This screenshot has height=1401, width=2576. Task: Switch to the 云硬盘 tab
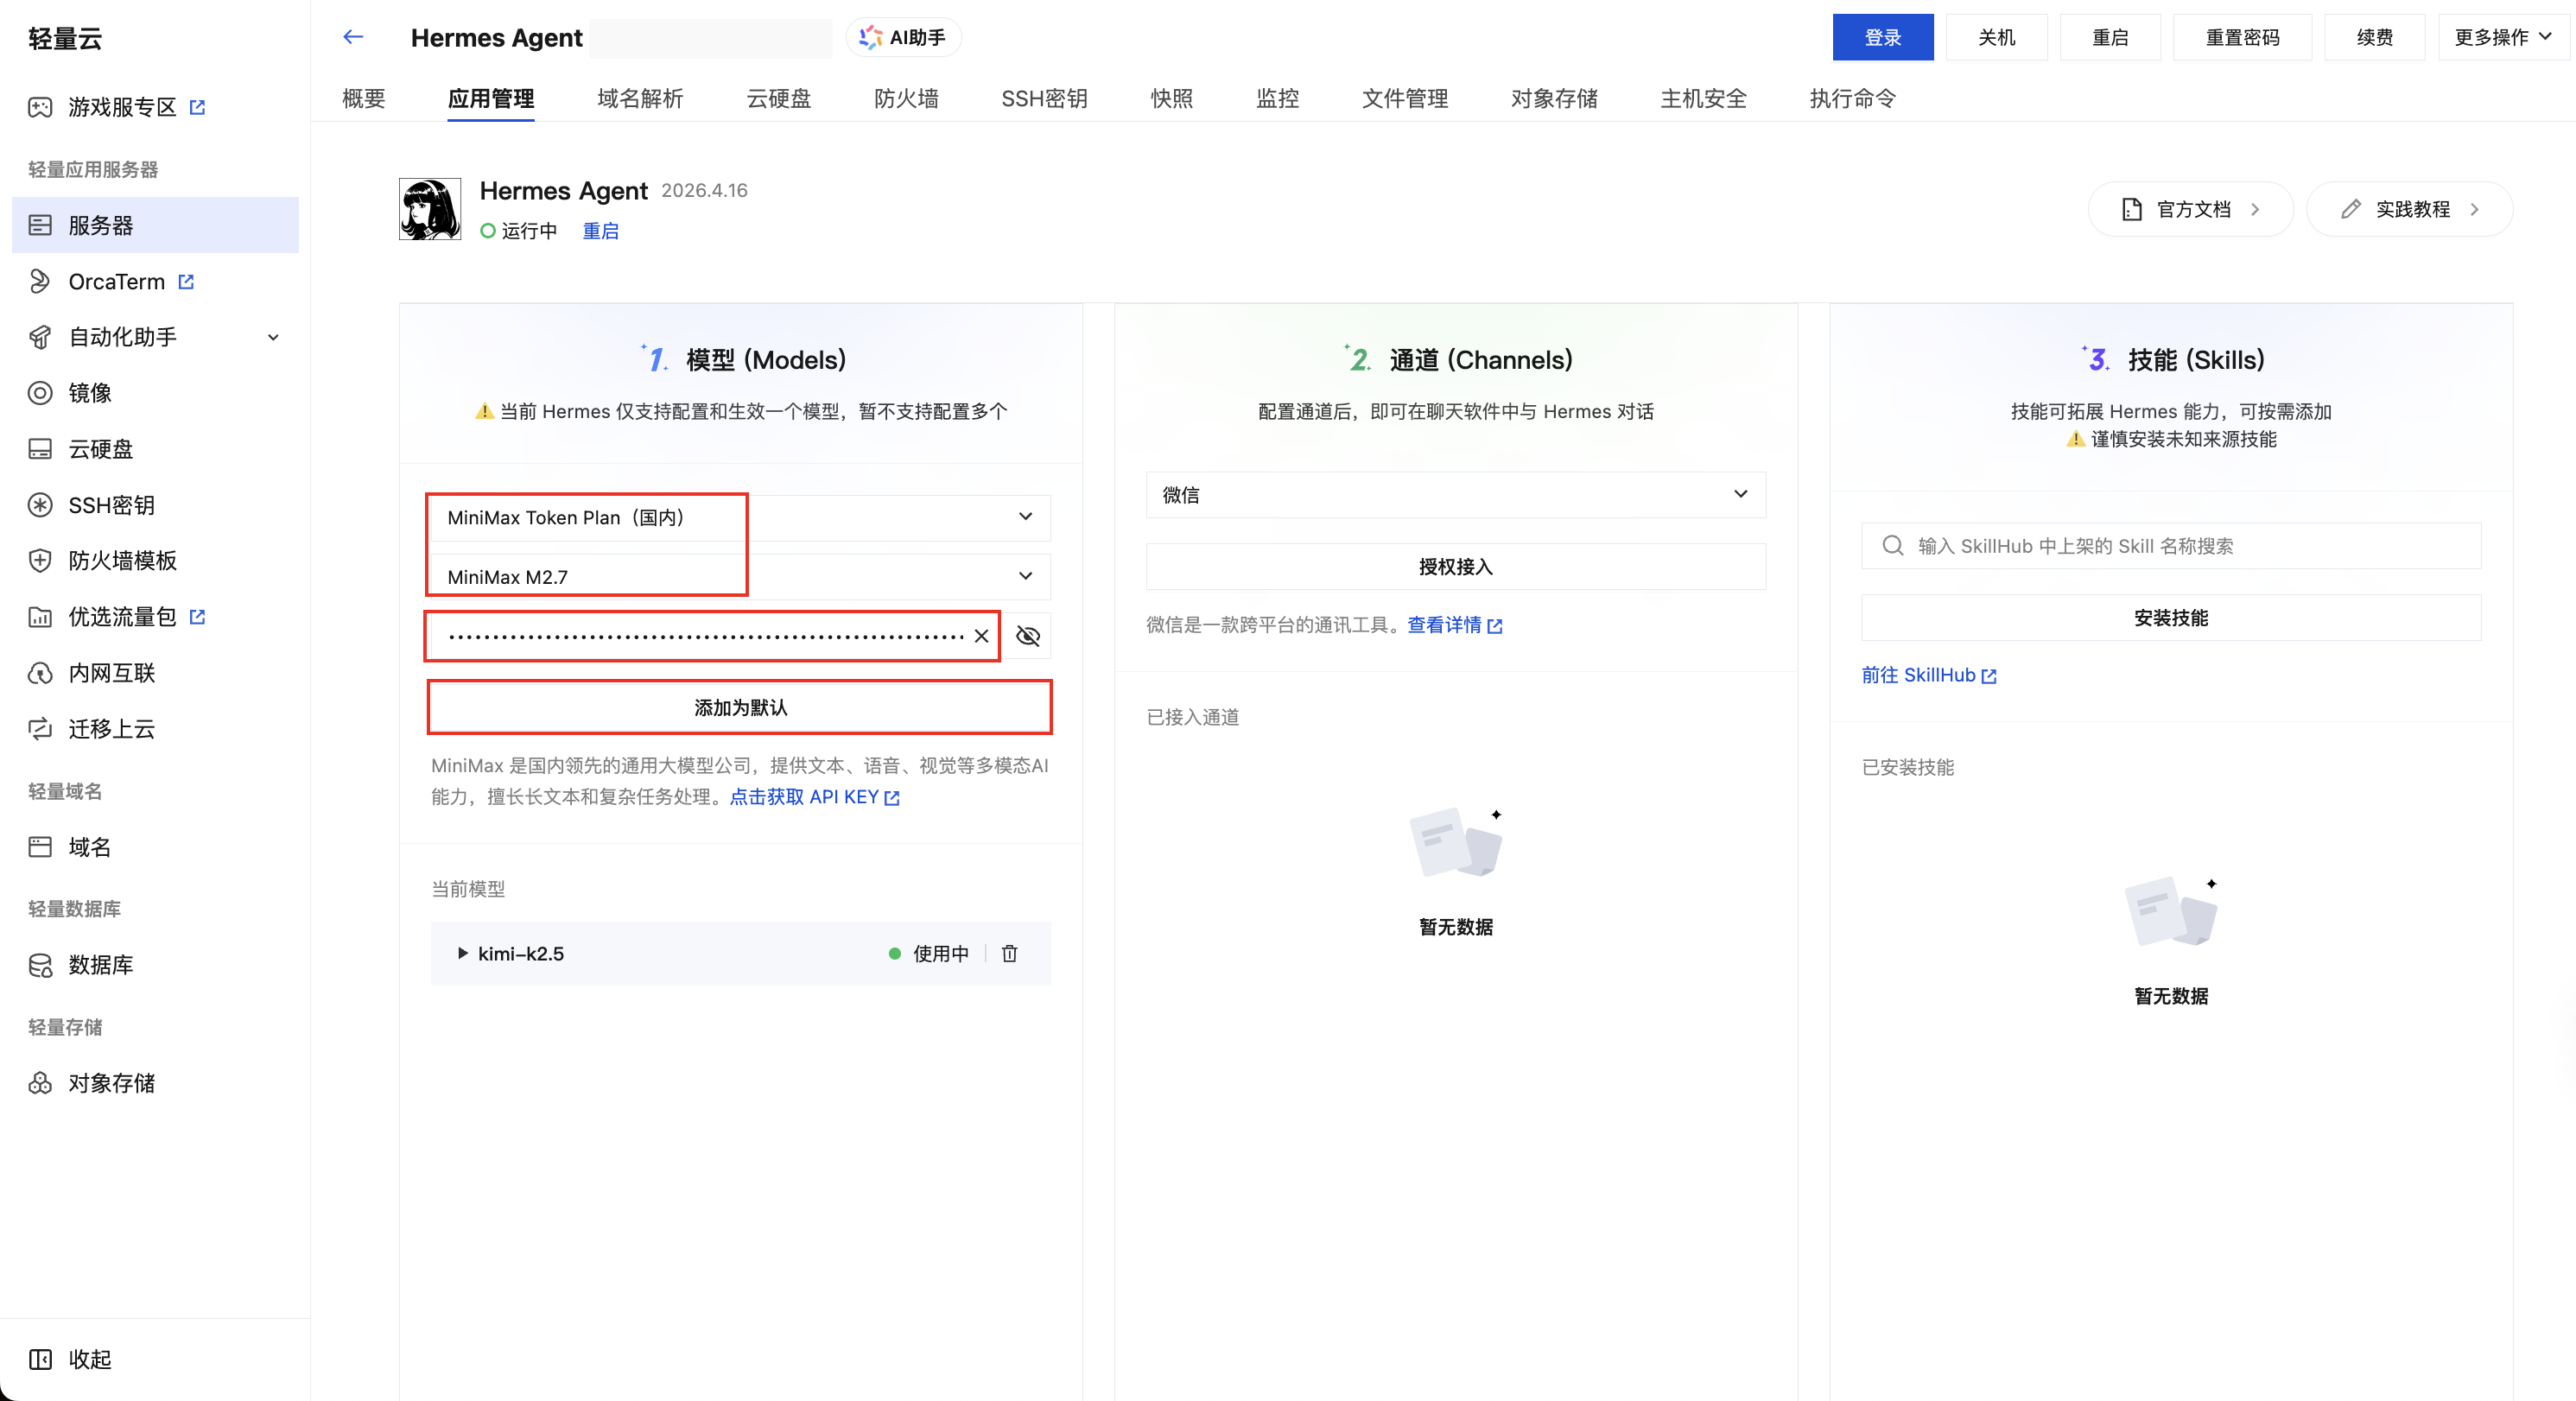[x=779, y=98]
